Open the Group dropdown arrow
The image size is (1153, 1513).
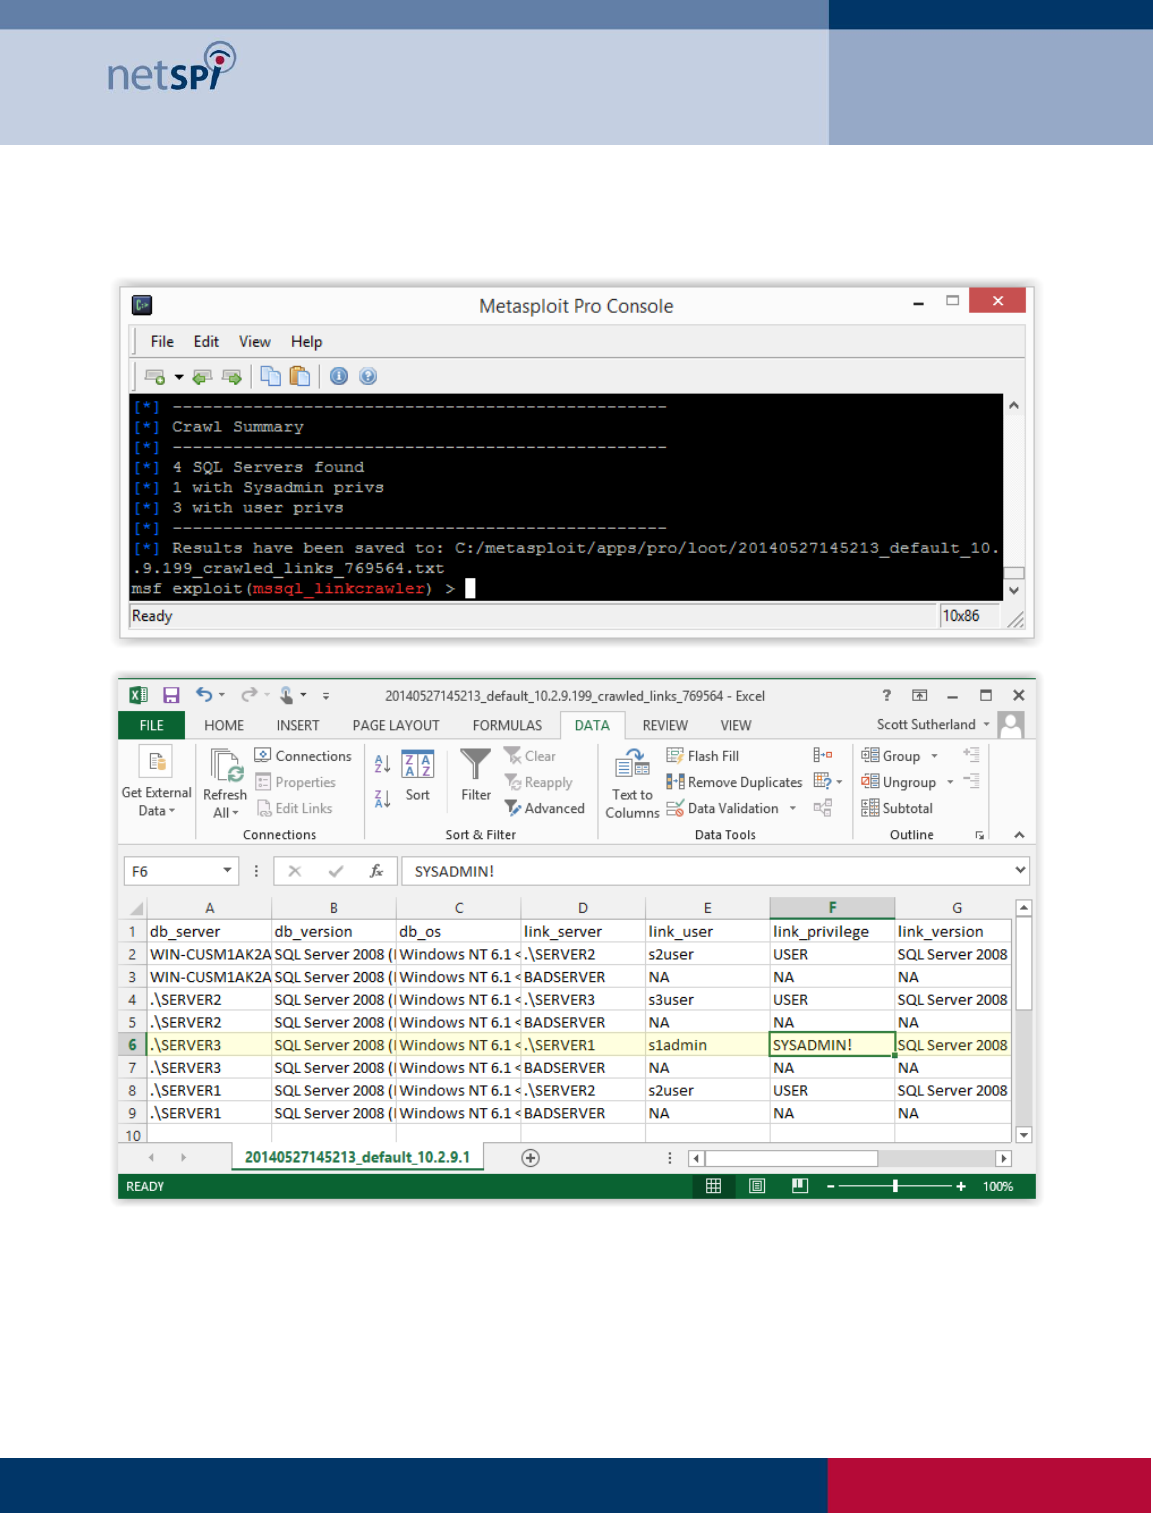point(935,756)
